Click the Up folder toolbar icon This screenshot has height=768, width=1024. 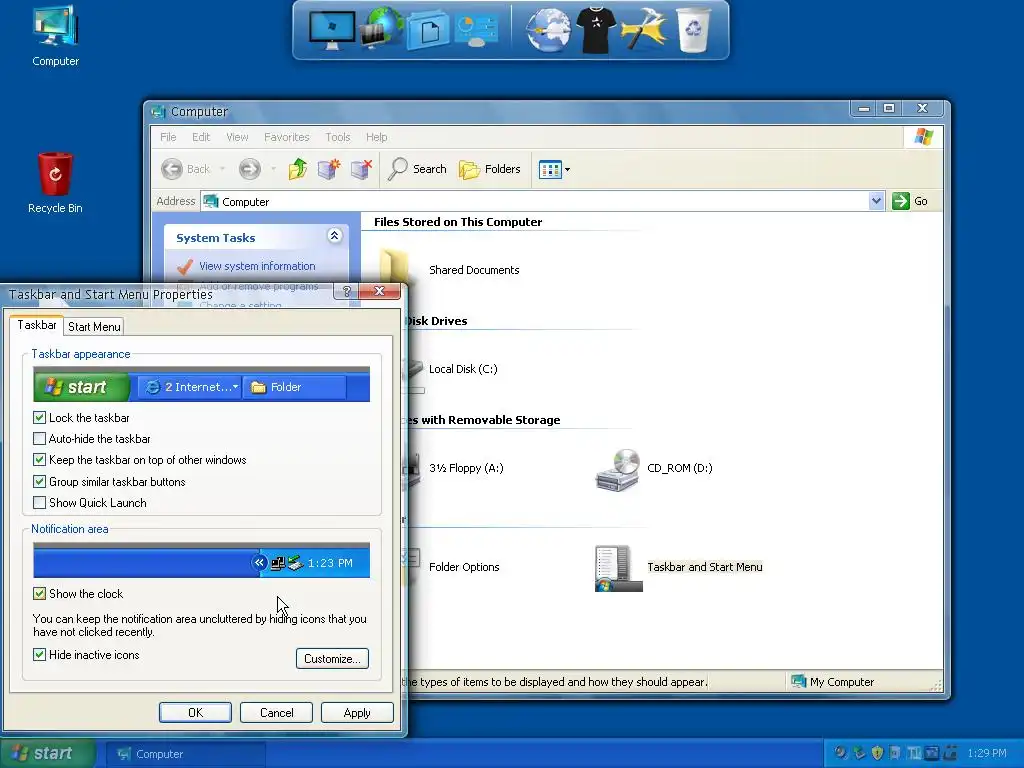(x=298, y=169)
